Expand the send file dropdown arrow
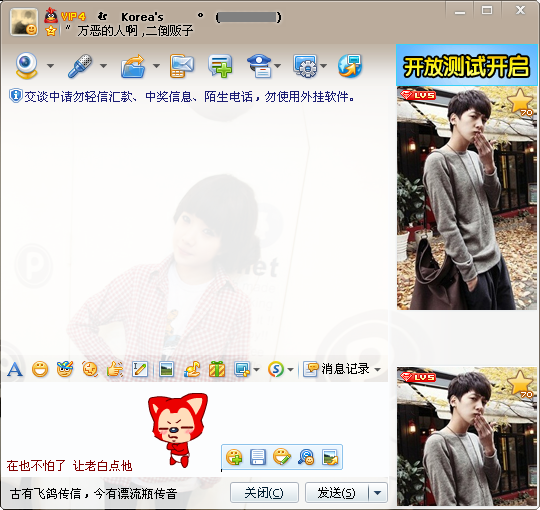540x510 pixels. pos(156,66)
